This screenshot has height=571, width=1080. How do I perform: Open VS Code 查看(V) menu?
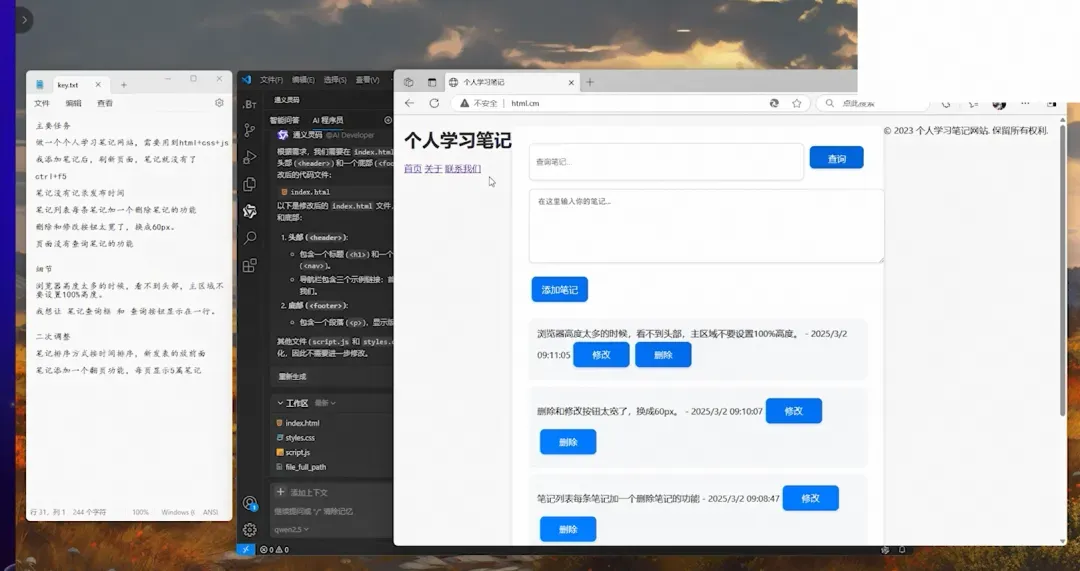[367, 80]
